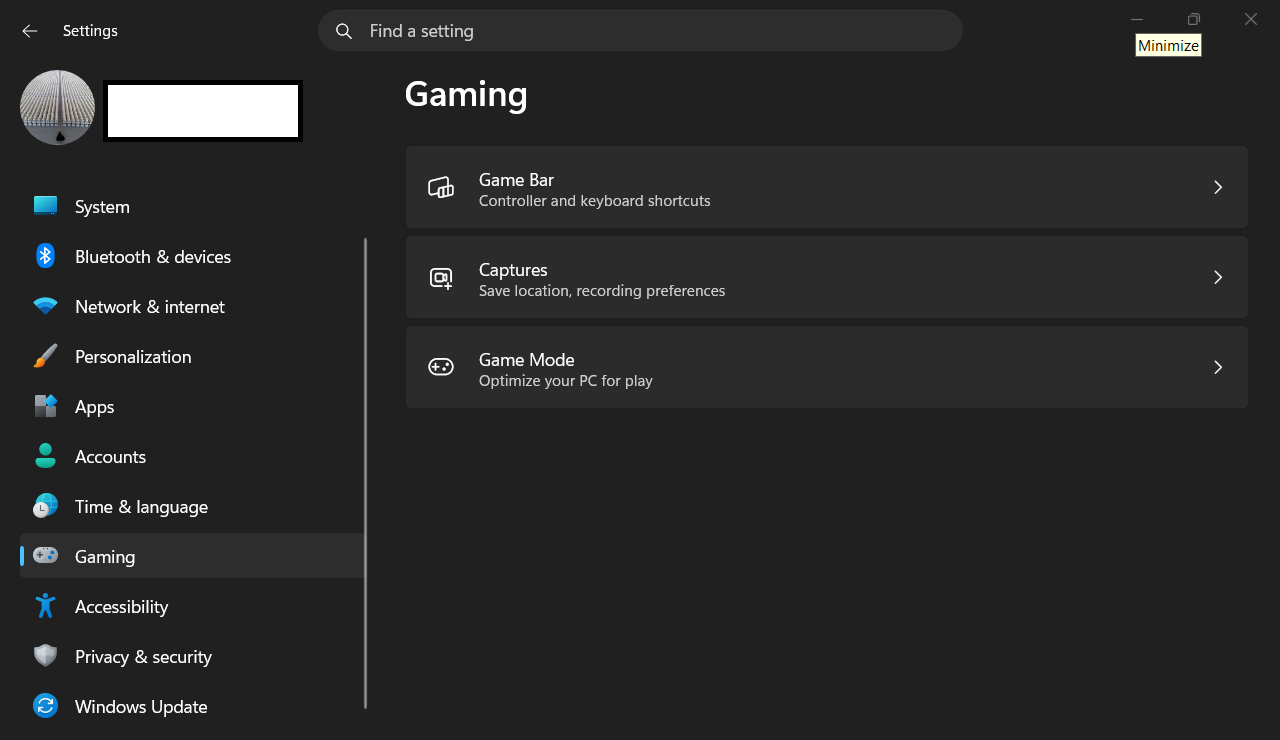This screenshot has height=740, width=1280.
Task: Click the Personalization paintbrush icon
Action: [x=45, y=356]
